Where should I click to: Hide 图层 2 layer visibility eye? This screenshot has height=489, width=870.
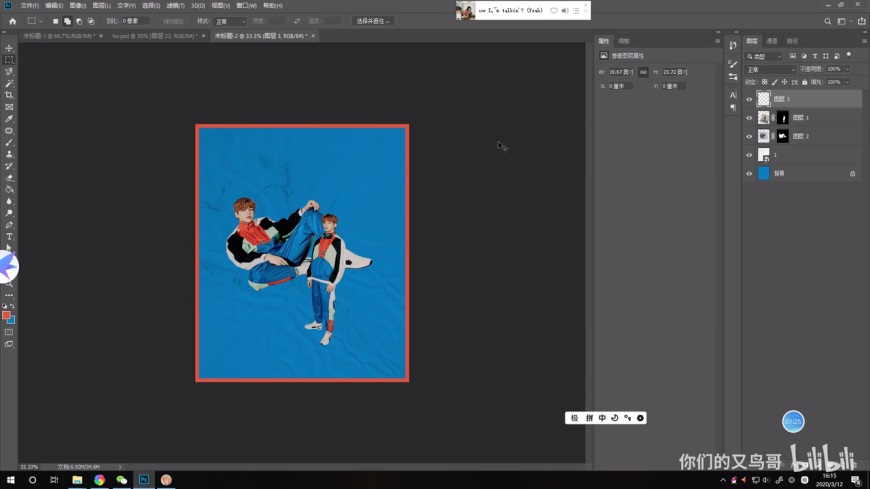pos(749,136)
